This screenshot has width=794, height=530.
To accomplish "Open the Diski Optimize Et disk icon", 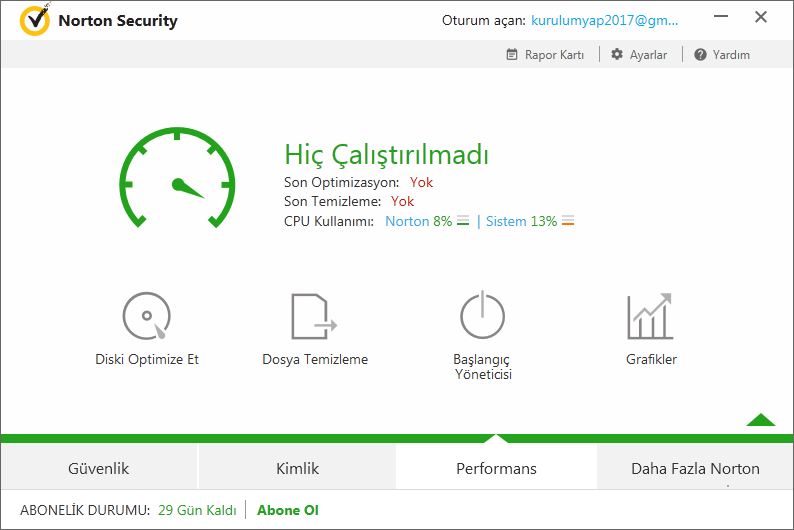I will click(147, 316).
